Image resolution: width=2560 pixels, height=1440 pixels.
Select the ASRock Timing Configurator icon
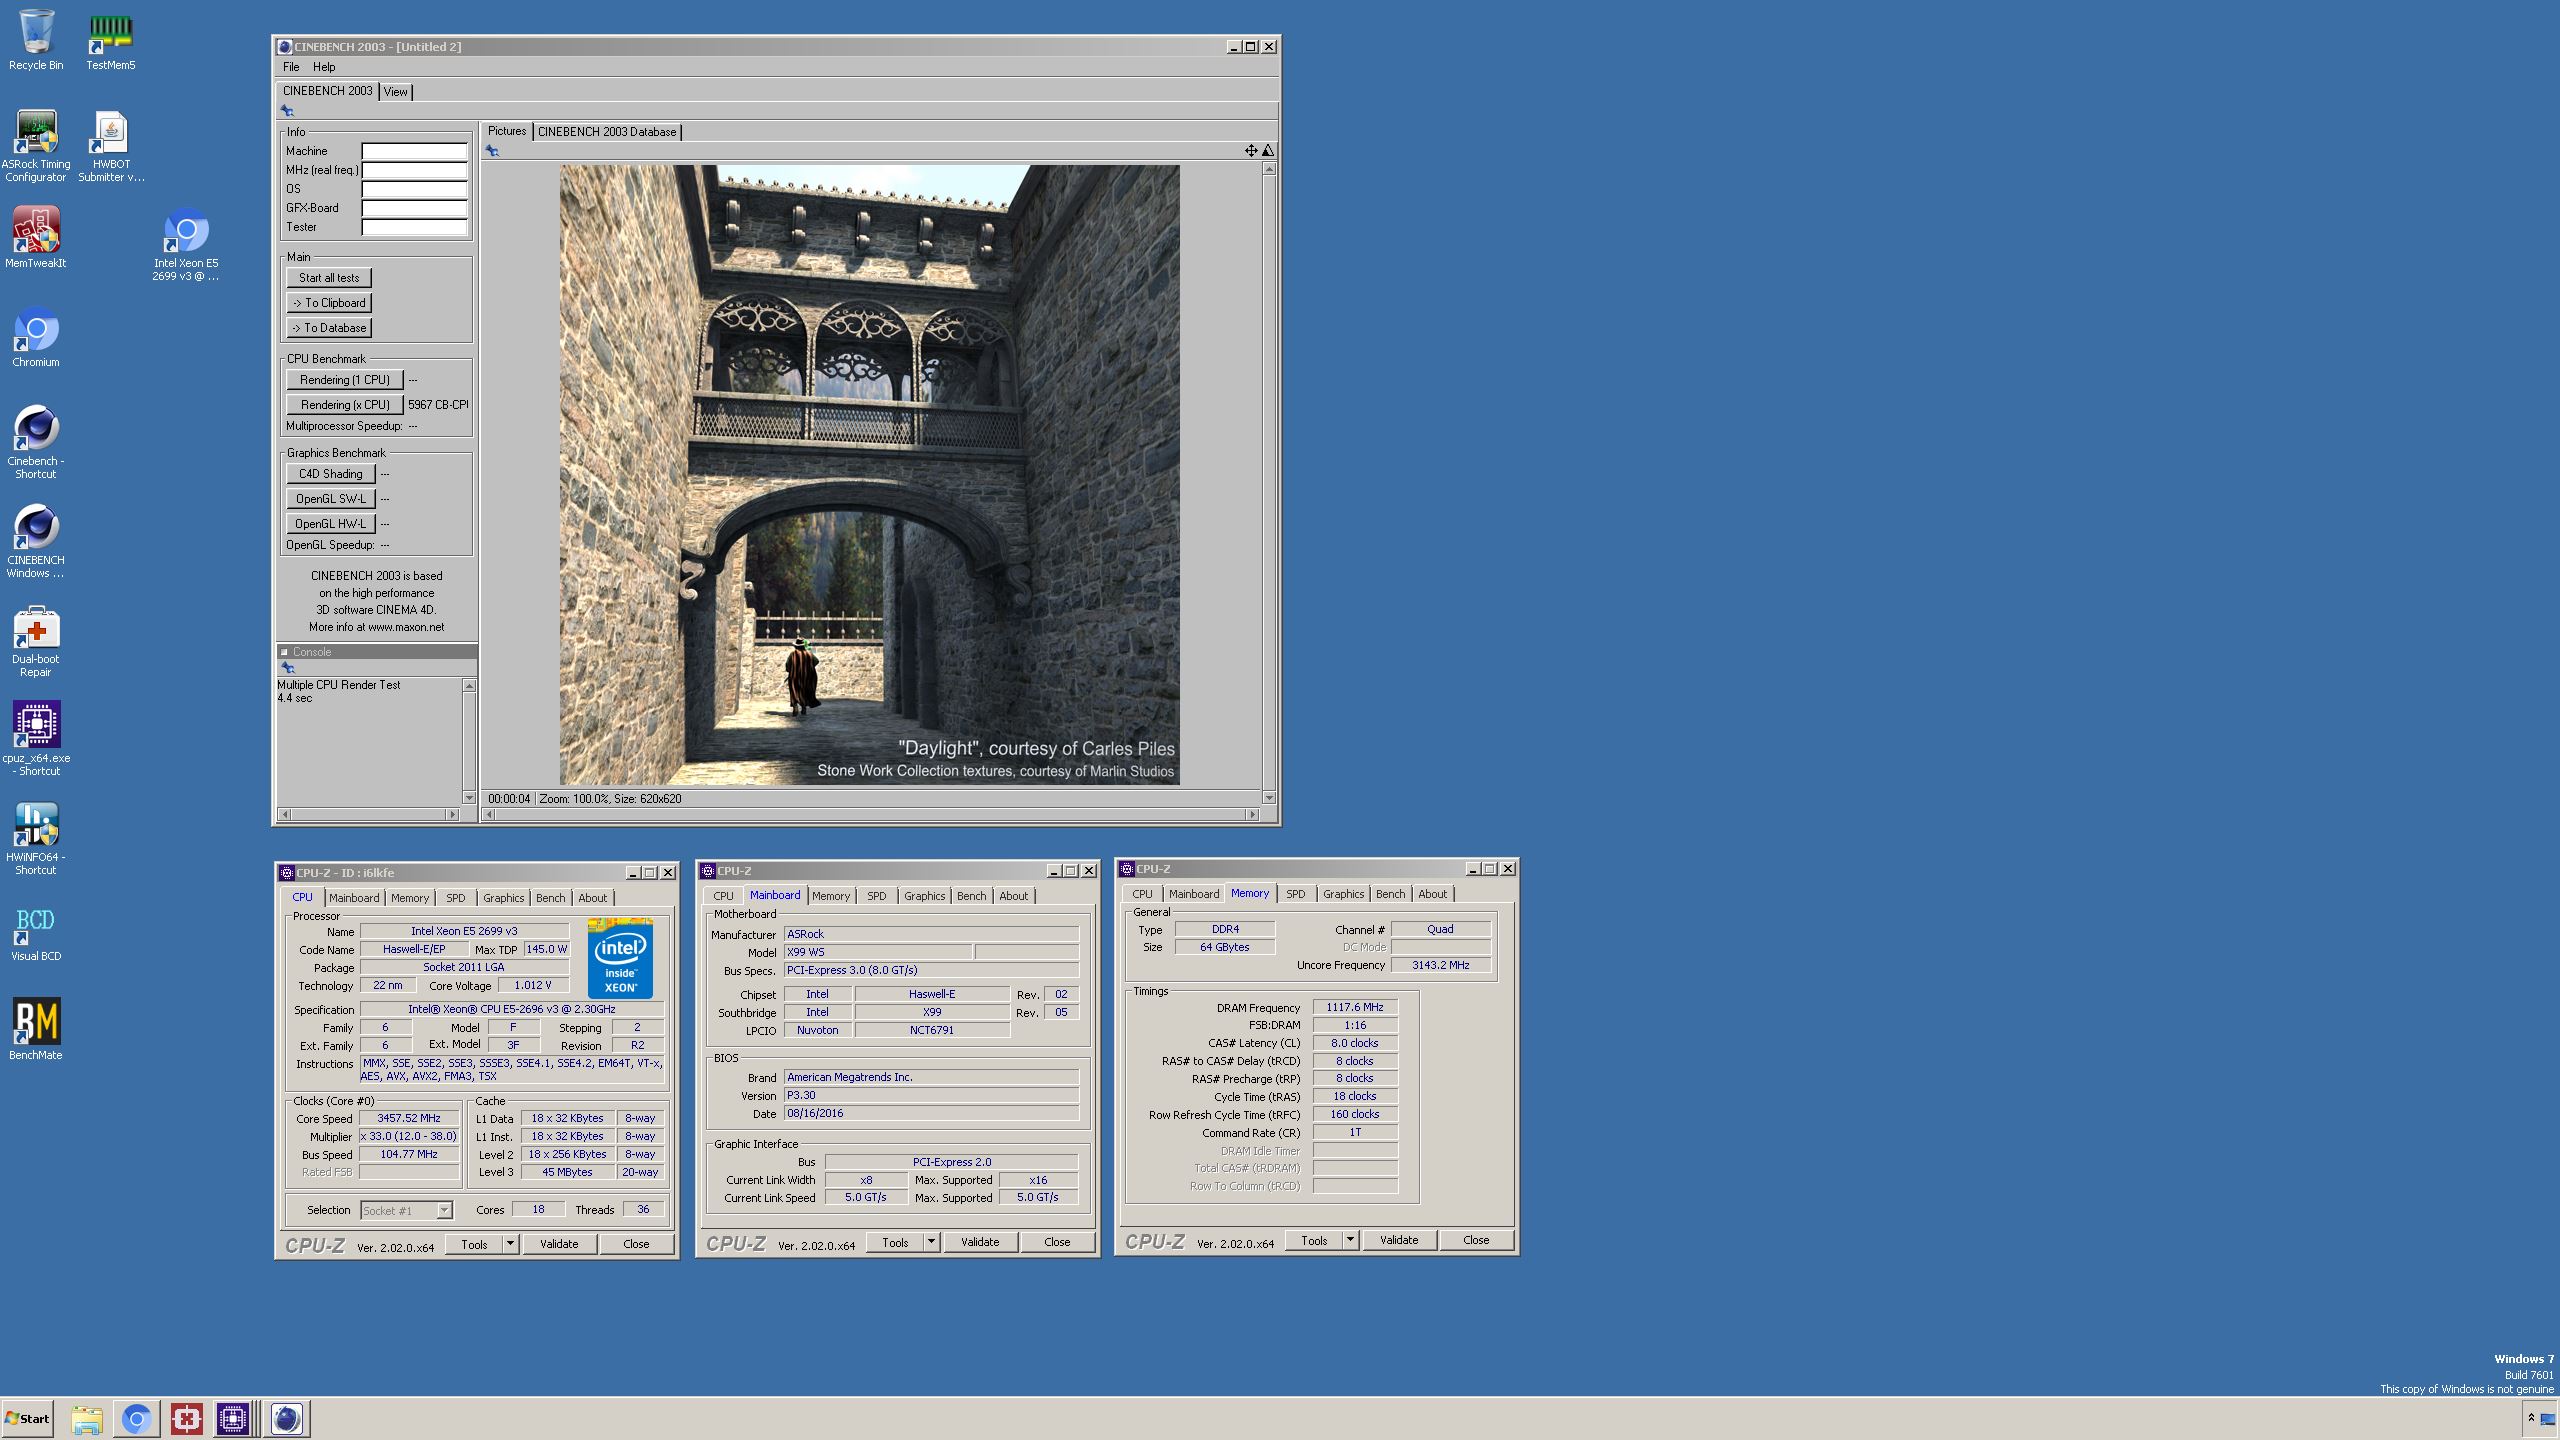pos(36,146)
